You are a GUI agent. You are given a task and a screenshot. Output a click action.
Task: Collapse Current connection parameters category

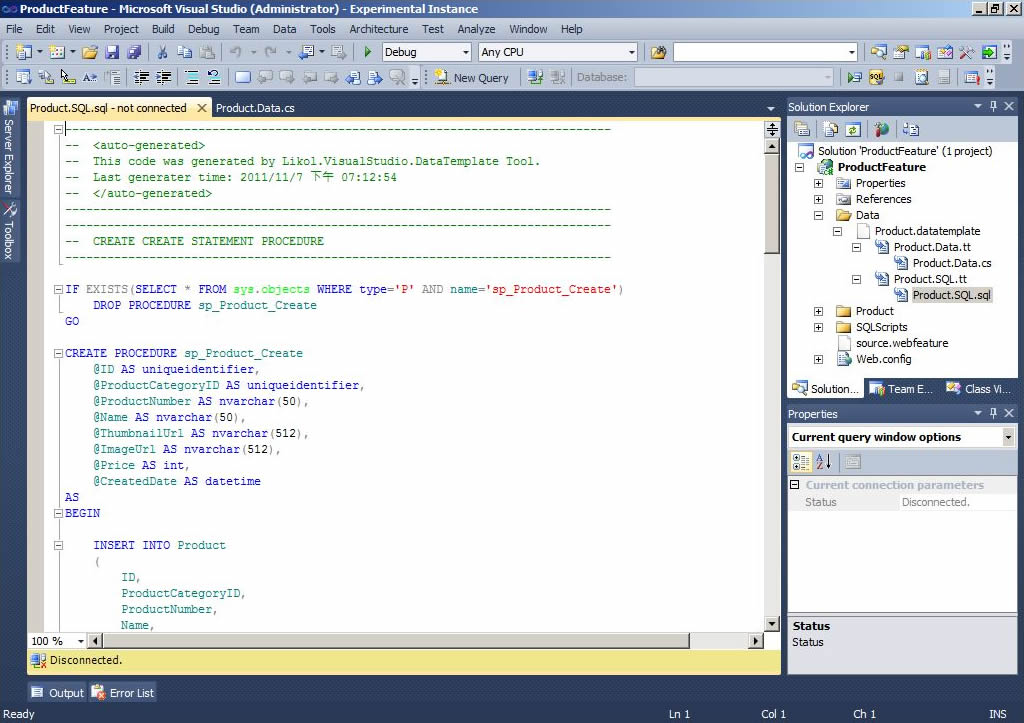pyautogui.click(x=795, y=485)
